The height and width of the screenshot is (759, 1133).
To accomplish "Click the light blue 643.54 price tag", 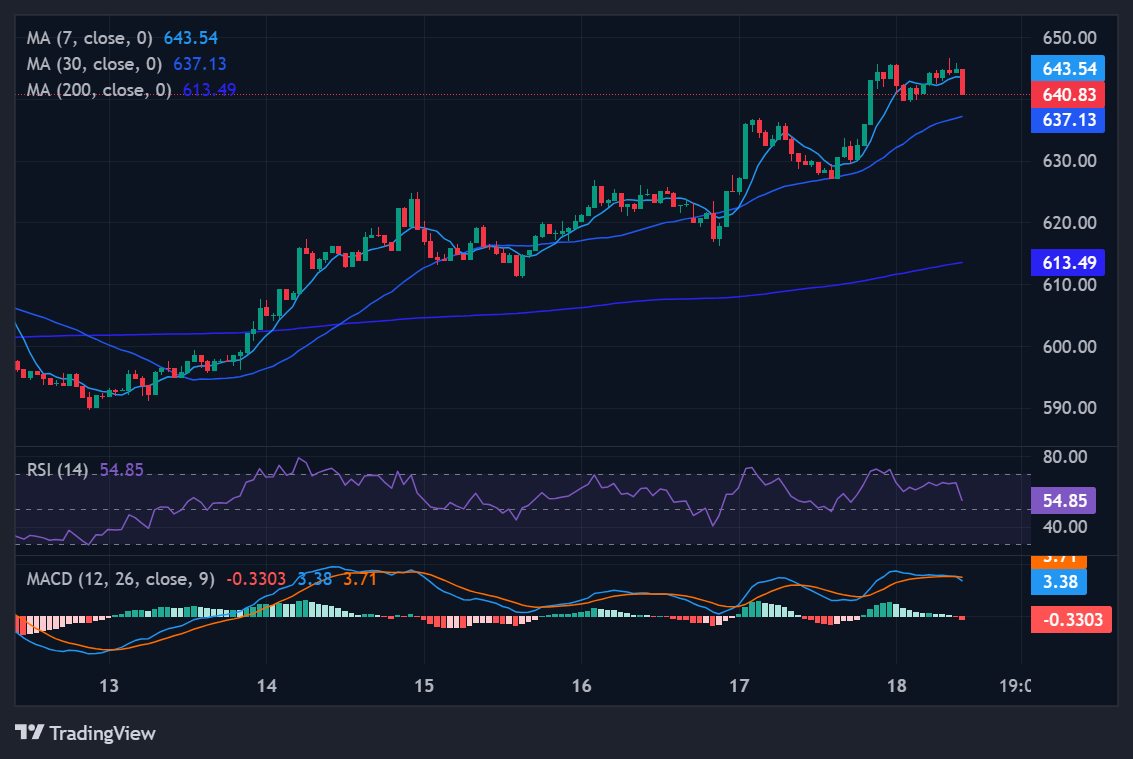I will click(1067, 69).
